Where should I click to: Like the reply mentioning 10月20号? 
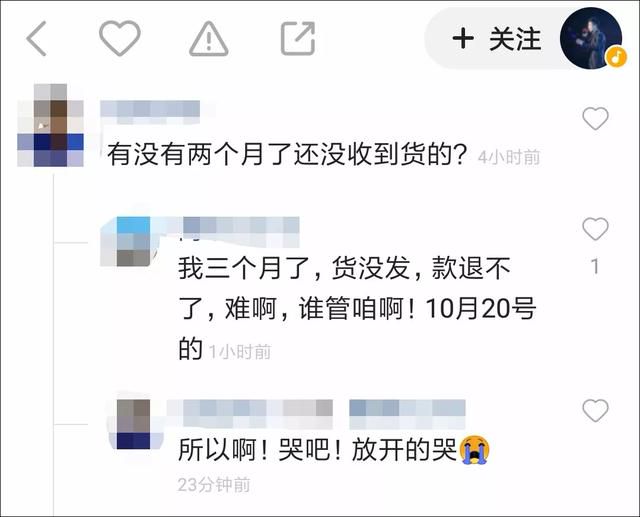pyautogui.click(x=595, y=229)
